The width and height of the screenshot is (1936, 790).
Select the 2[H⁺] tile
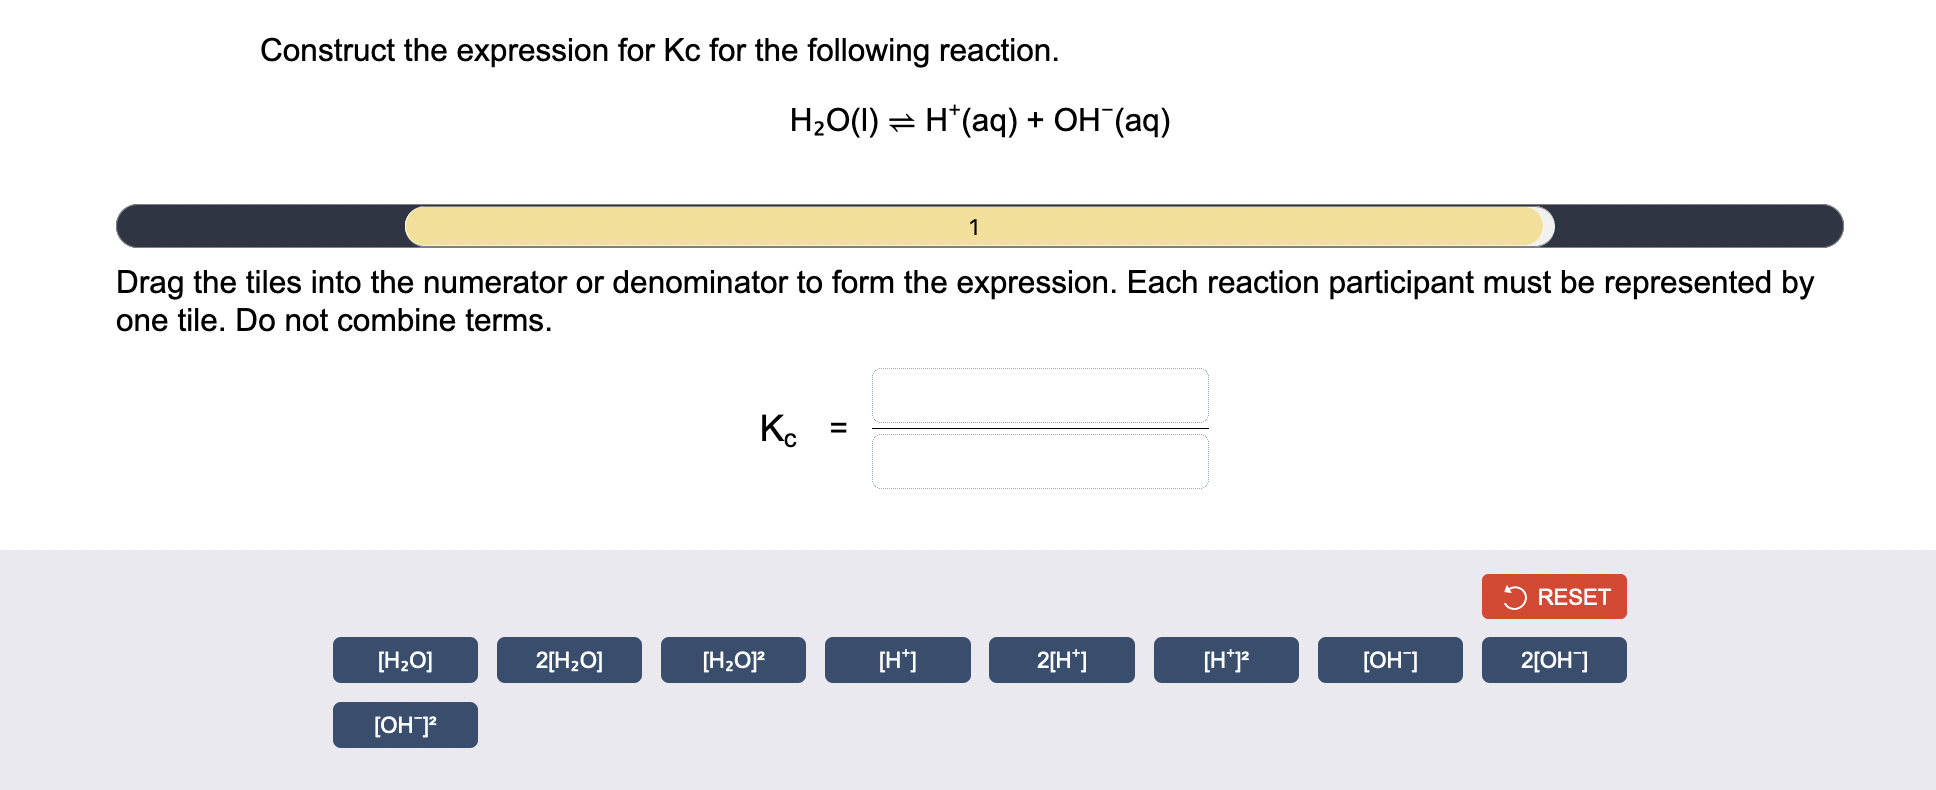(1061, 659)
